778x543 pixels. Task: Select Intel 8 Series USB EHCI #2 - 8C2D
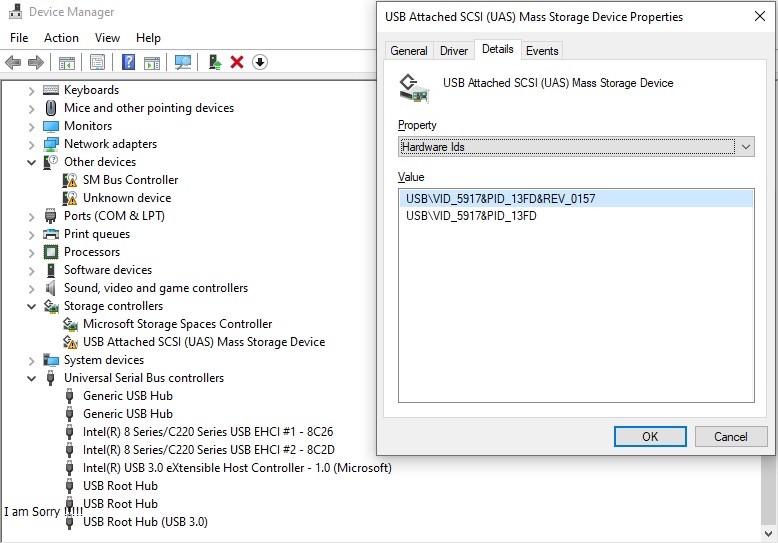[x=208, y=450]
